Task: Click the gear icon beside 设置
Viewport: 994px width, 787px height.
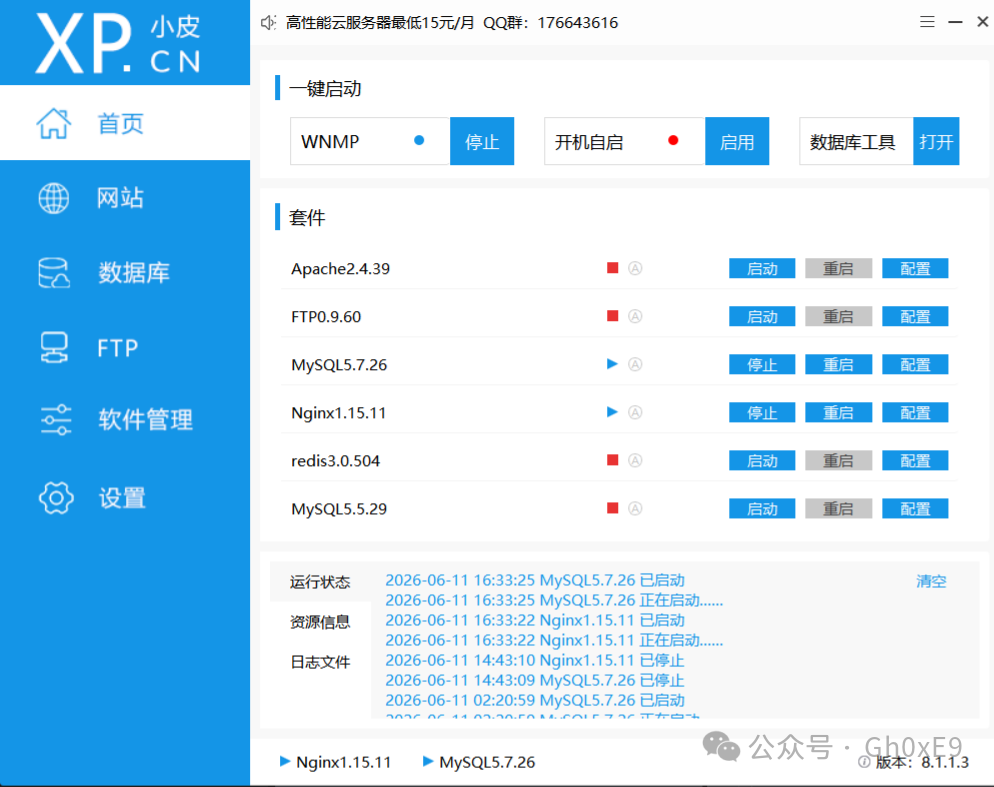Action: [x=56, y=498]
